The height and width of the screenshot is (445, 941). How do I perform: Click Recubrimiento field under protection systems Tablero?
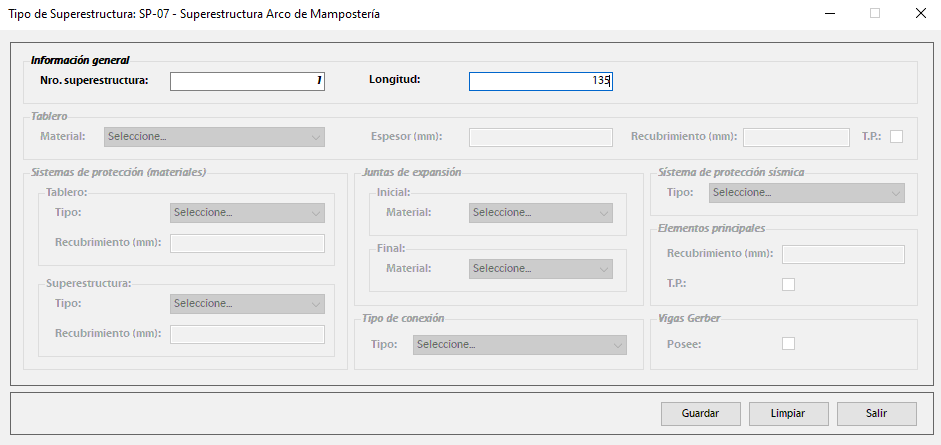coord(247,243)
